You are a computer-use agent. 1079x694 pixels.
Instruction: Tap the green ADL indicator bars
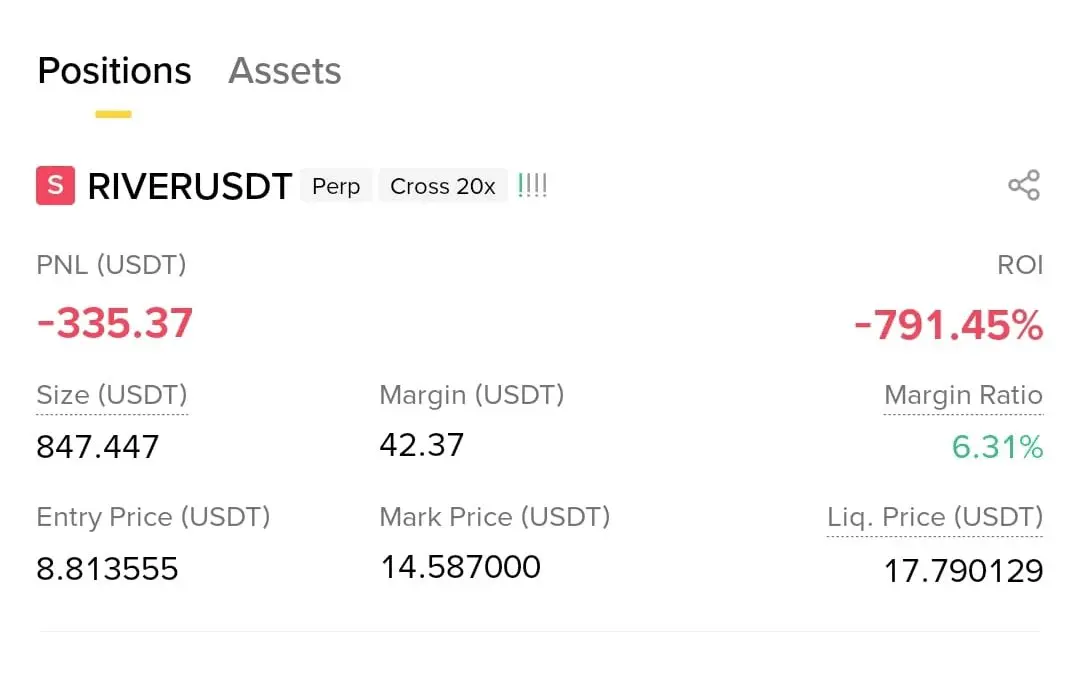532,185
